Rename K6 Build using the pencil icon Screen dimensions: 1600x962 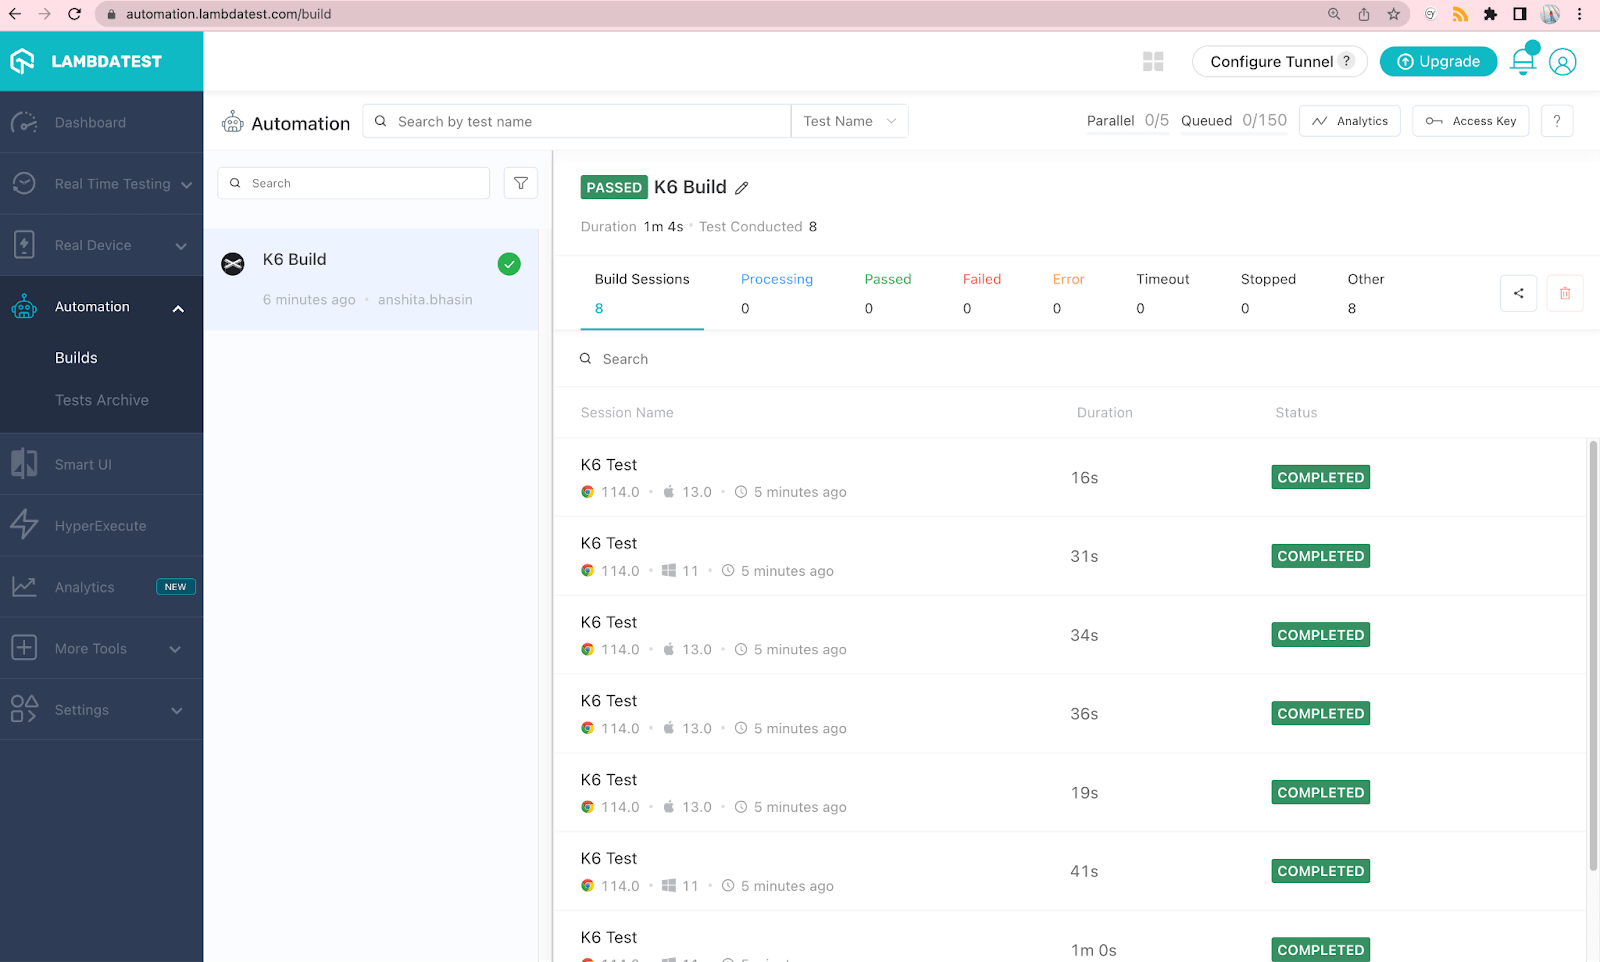(x=741, y=187)
